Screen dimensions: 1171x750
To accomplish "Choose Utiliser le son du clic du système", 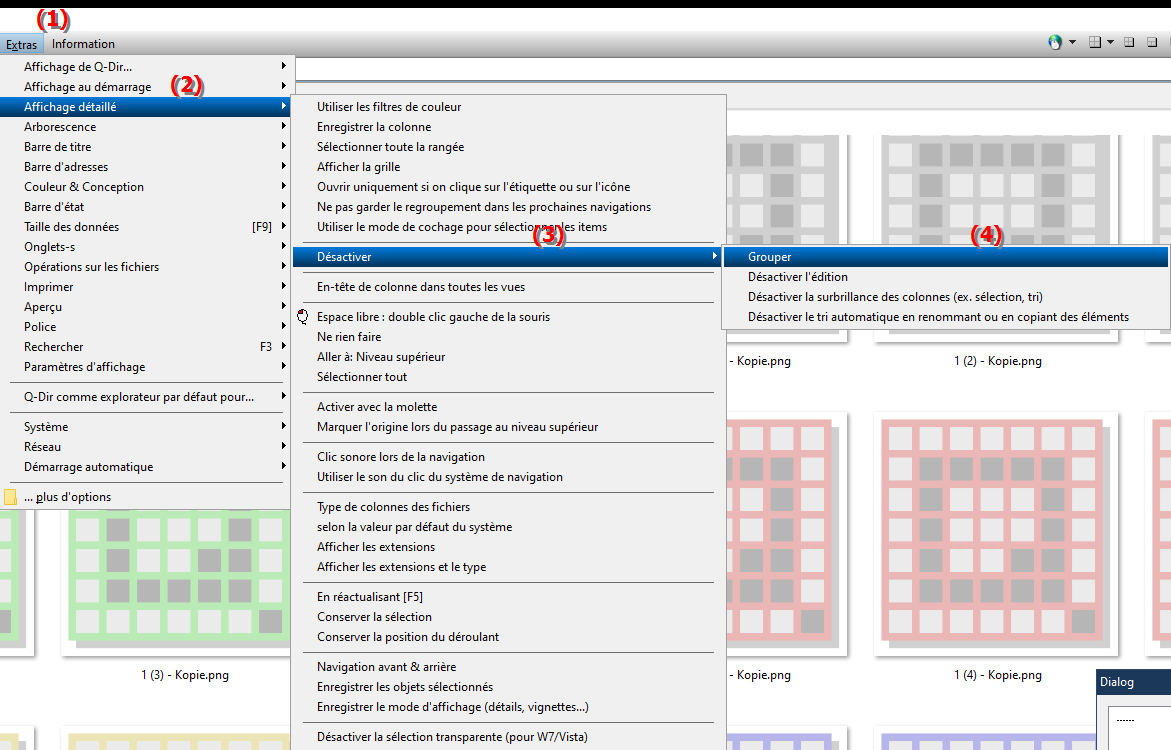I will tap(507, 478).
